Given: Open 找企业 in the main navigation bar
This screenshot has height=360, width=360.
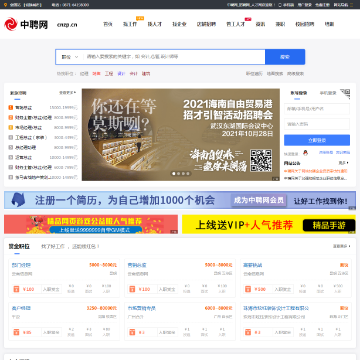Looking at the screenshot, I should tap(179, 24).
